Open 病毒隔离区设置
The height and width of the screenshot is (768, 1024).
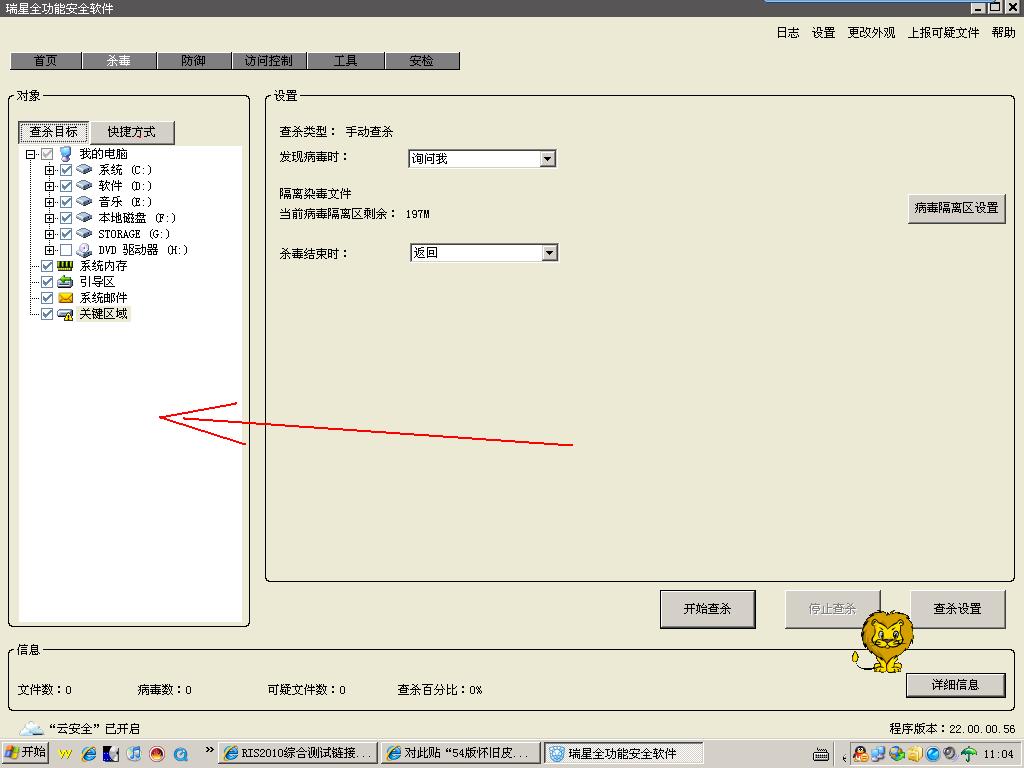957,208
